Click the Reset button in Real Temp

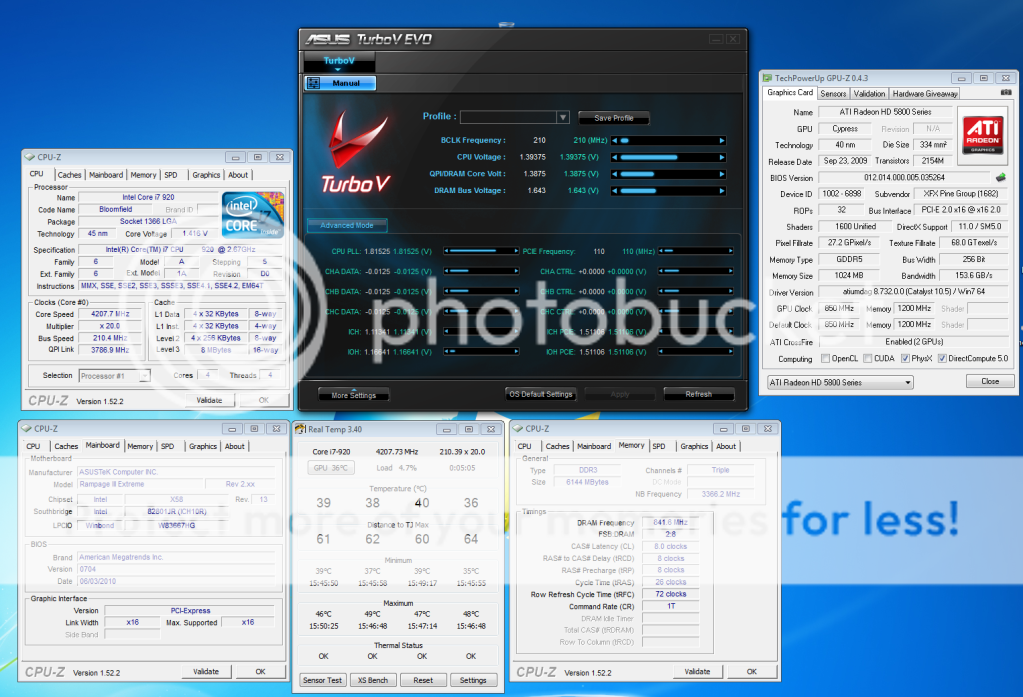coord(423,680)
